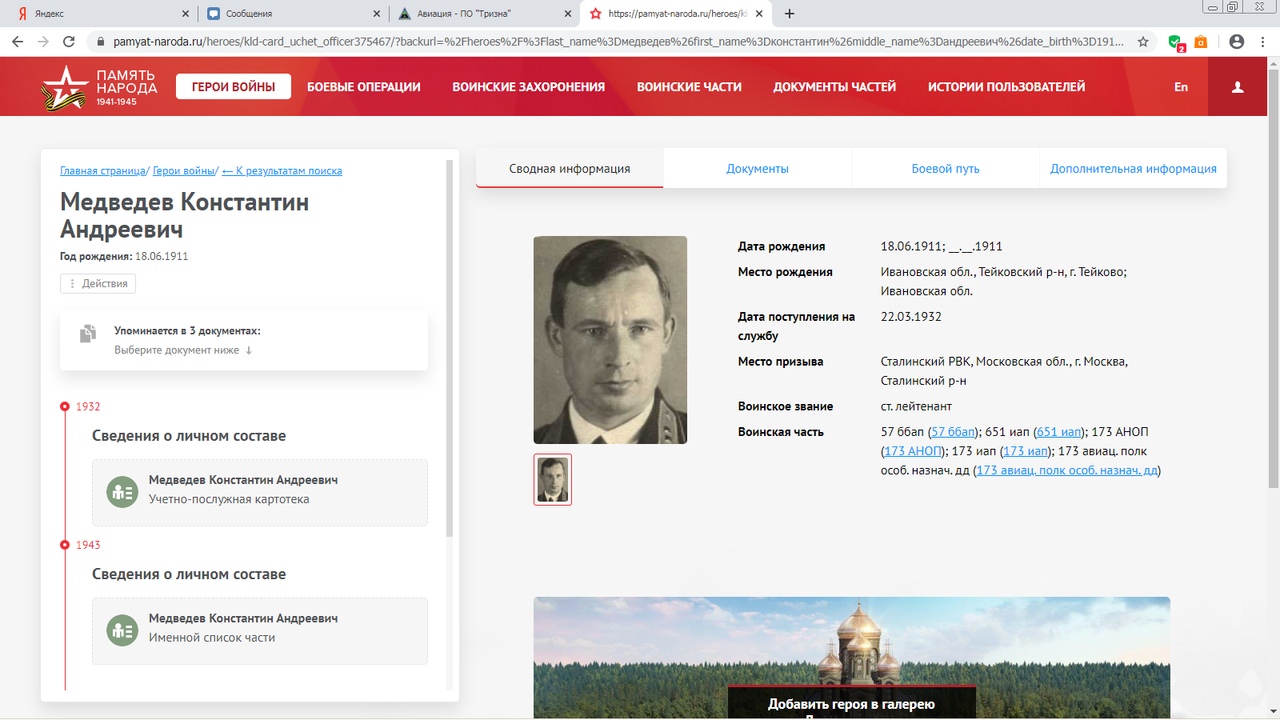Viewport: 1280px width, 720px height.
Task: Open Боевые операции in the top menu
Action: pyautogui.click(x=363, y=87)
